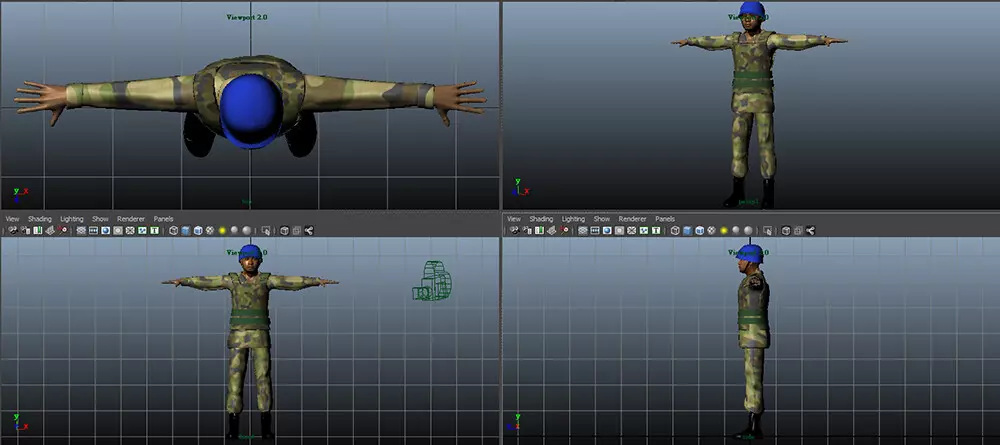This screenshot has width=1000, height=445.
Task: Enable Smooth Shade All cube in left panel toolbar
Action: [x=186, y=230]
